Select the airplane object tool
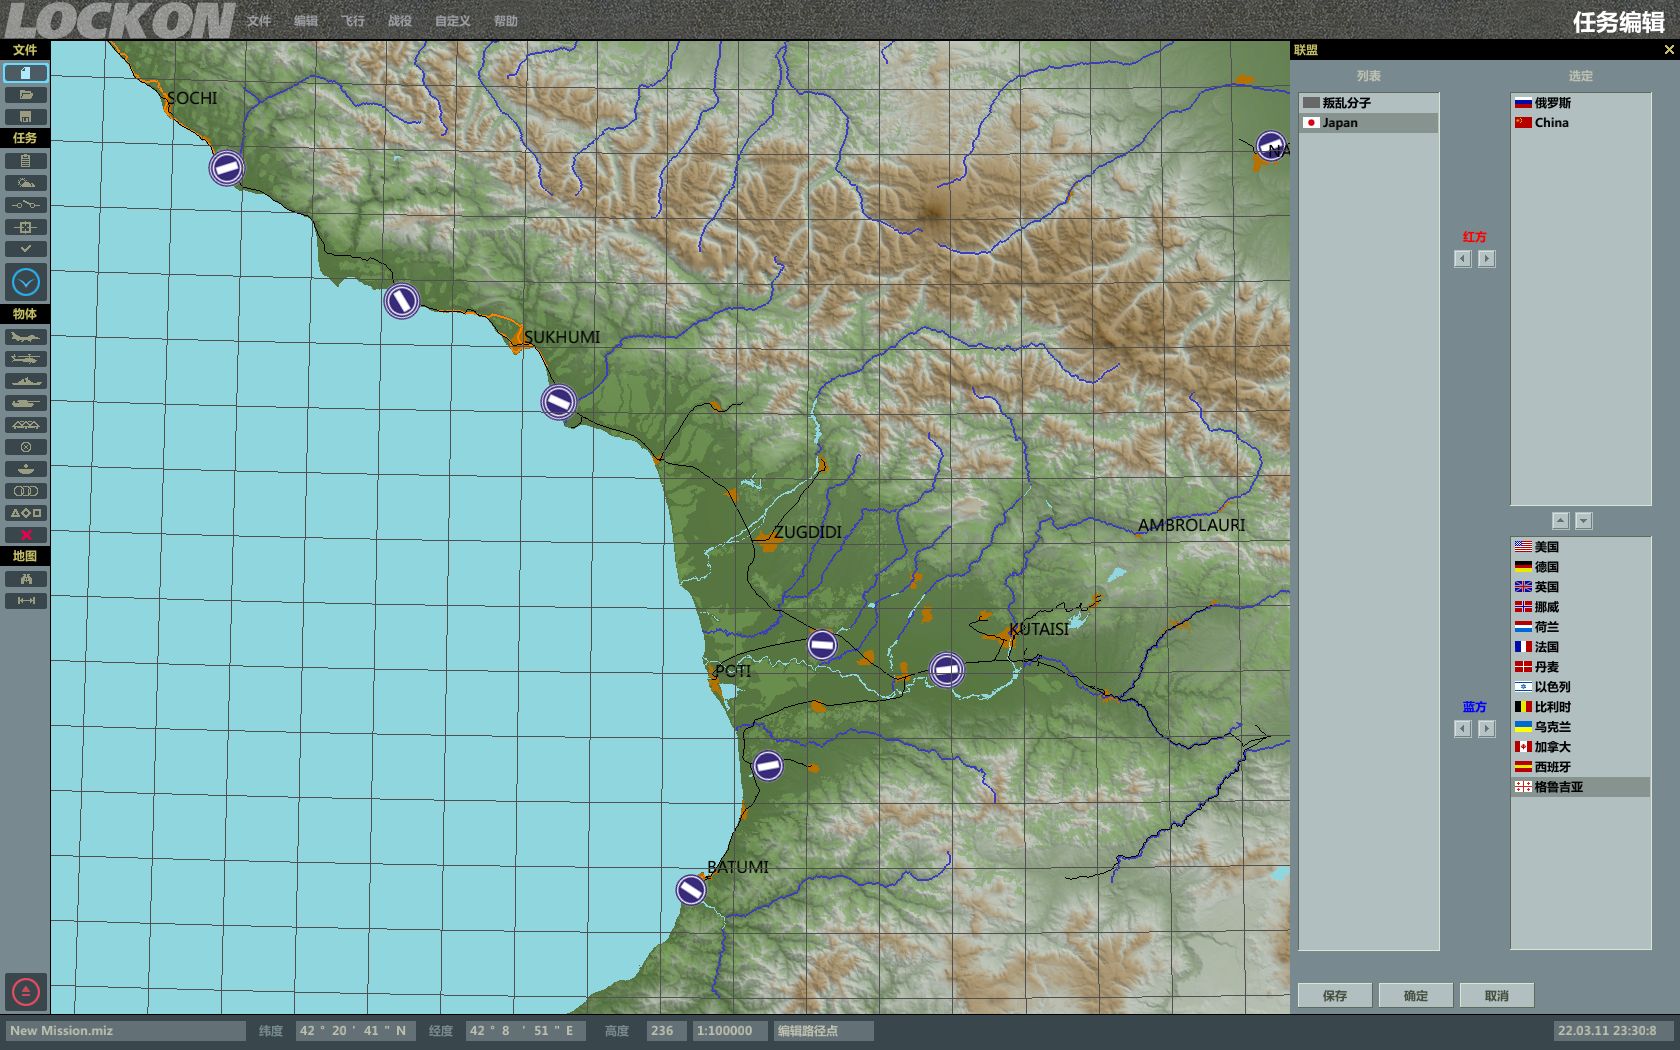This screenshot has height=1050, width=1680. point(25,337)
